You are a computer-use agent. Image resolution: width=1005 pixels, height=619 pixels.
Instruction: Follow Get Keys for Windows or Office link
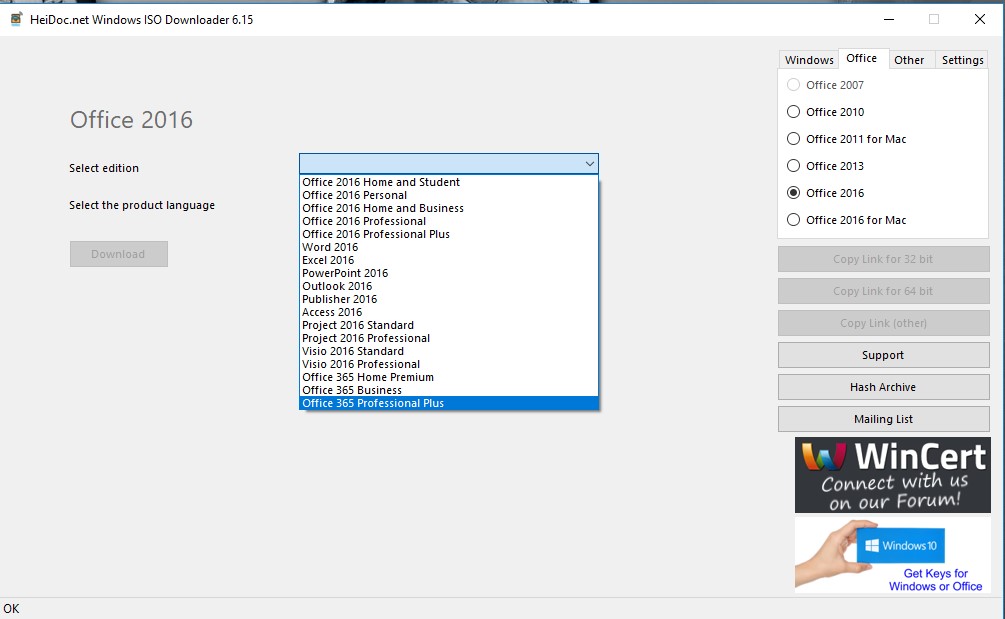[935, 580]
